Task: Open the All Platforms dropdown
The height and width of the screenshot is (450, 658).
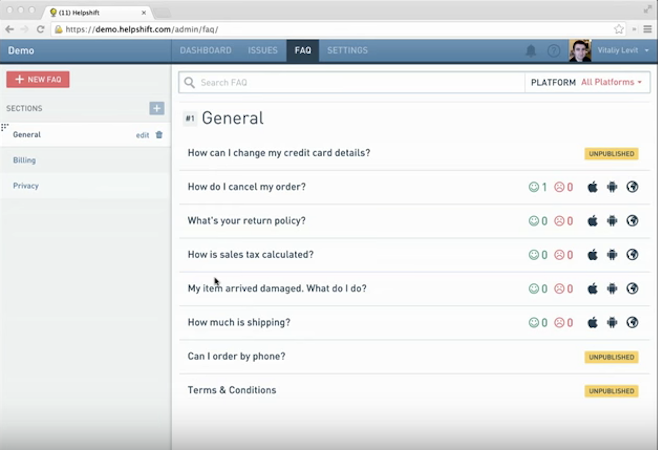Action: [611, 82]
